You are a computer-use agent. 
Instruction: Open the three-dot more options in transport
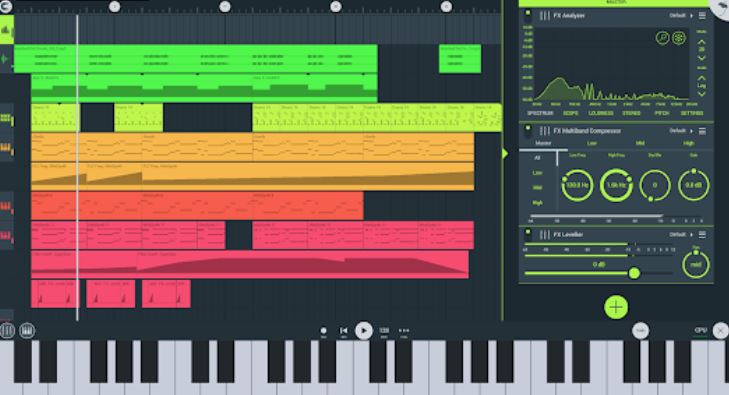coord(404,331)
